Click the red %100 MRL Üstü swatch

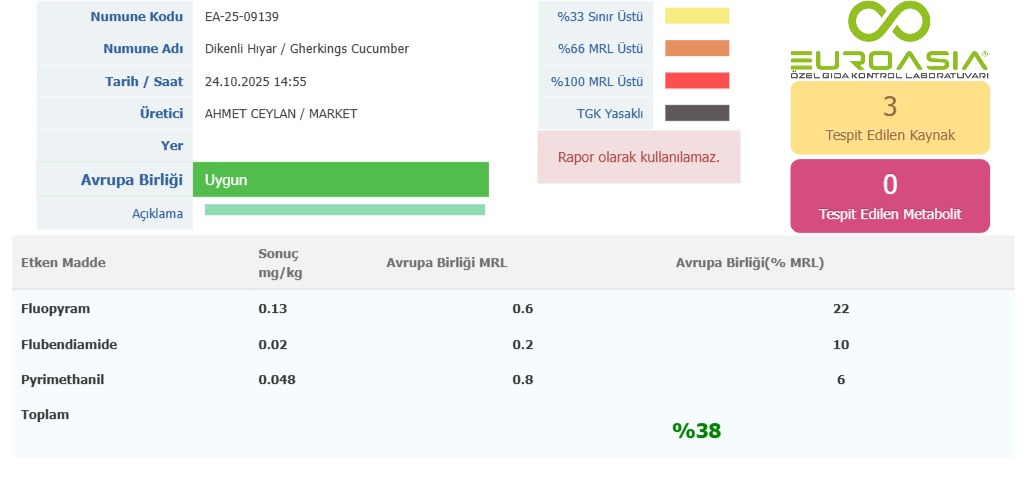click(x=697, y=81)
